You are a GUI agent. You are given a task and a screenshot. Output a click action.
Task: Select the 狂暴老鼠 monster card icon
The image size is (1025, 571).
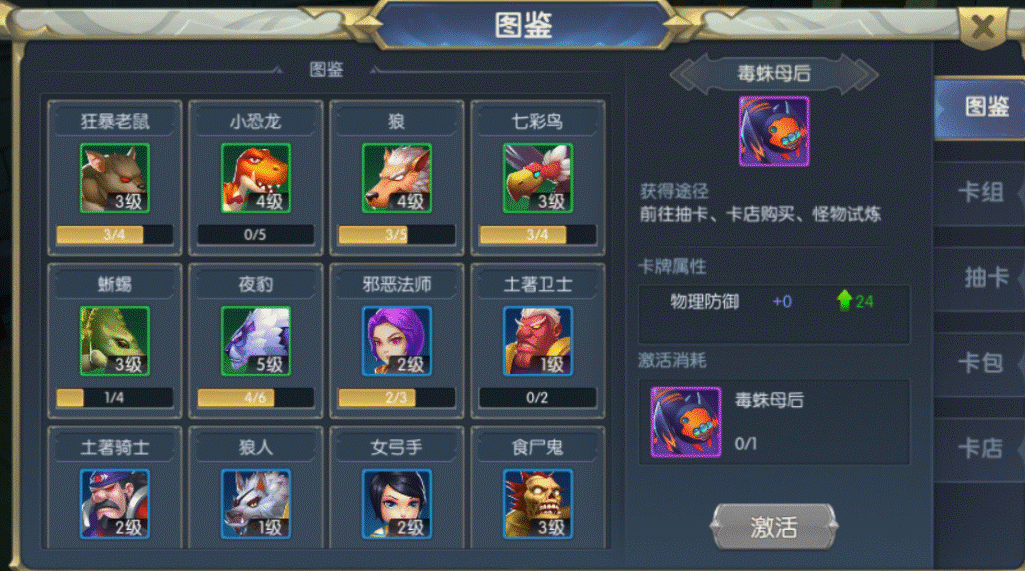[114, 178]
